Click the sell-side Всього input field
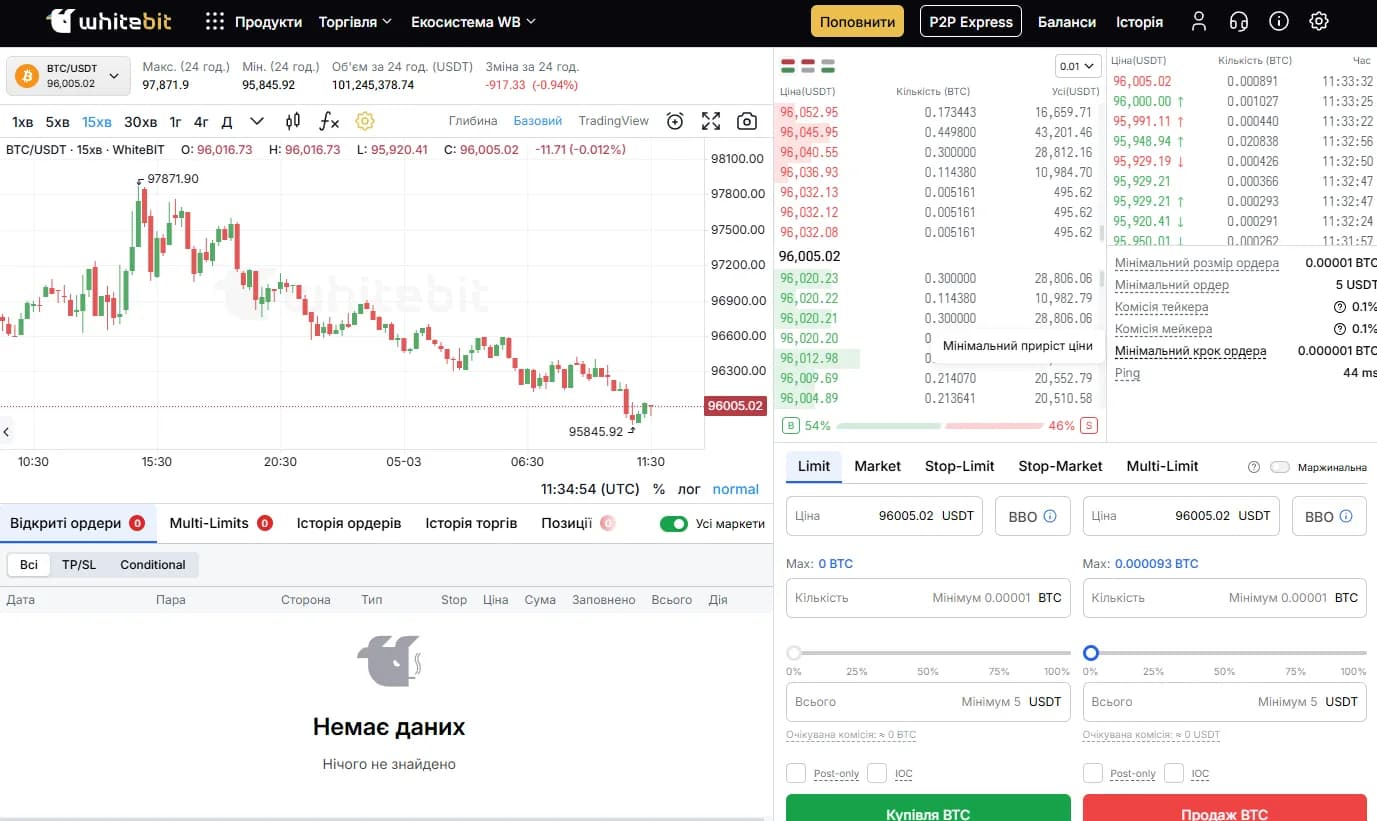The image size is (1377, 821). click(1225, 702)
